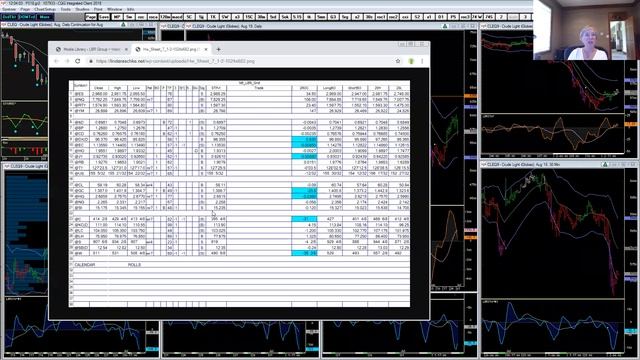640x360 pixels.
Task: Select the G3 page button
Action: 333,17
